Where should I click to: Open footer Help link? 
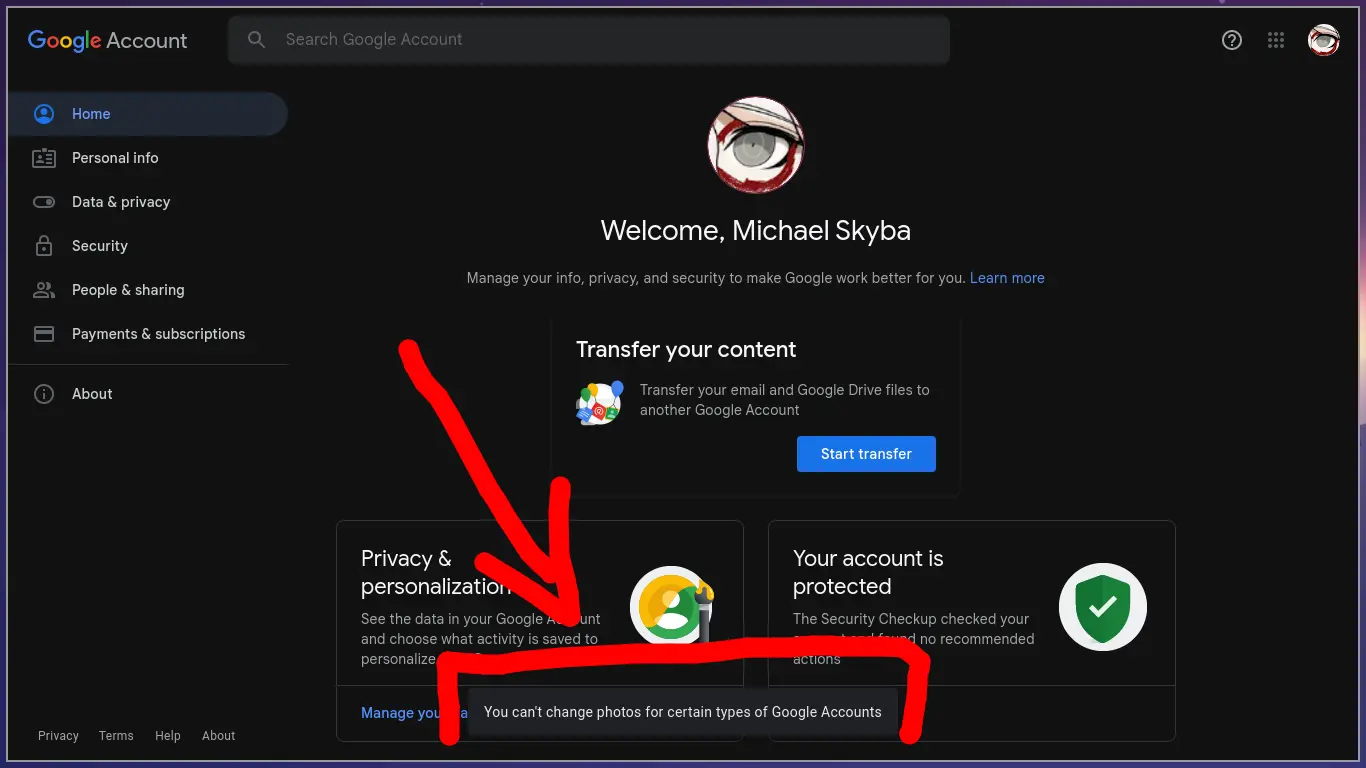(168, 736)
